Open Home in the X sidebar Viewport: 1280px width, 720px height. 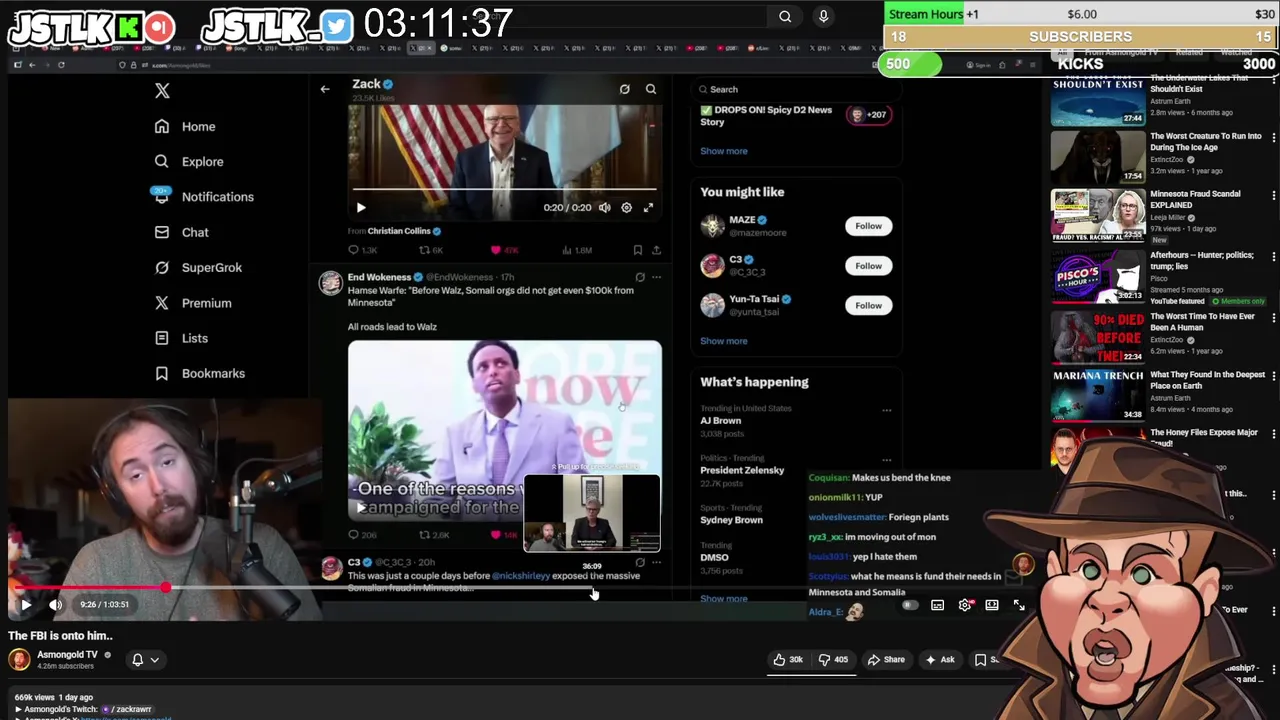pyautogui.click(x=185, y=127)
